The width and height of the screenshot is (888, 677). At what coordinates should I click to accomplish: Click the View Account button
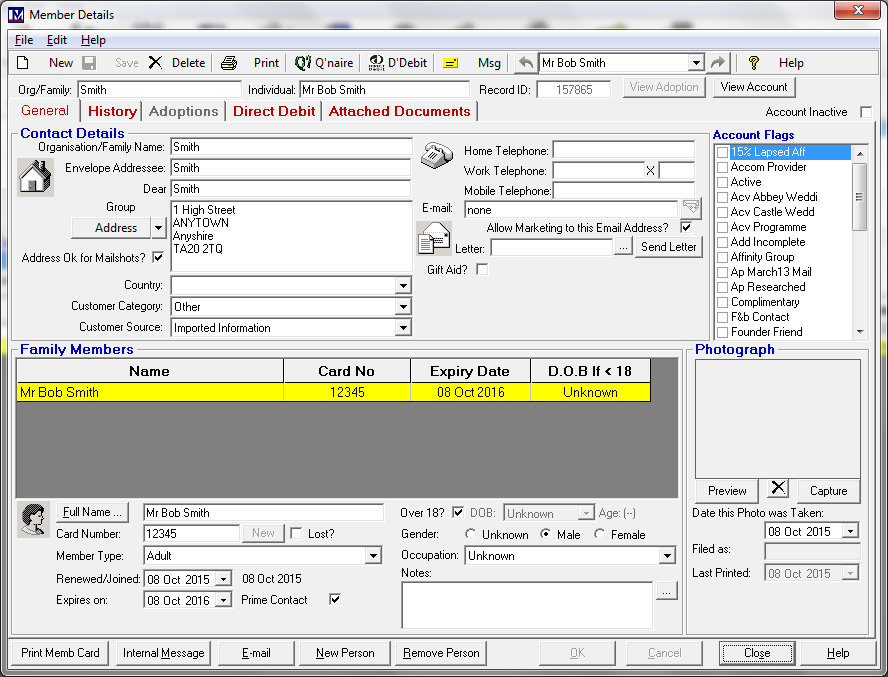point(754,88)
